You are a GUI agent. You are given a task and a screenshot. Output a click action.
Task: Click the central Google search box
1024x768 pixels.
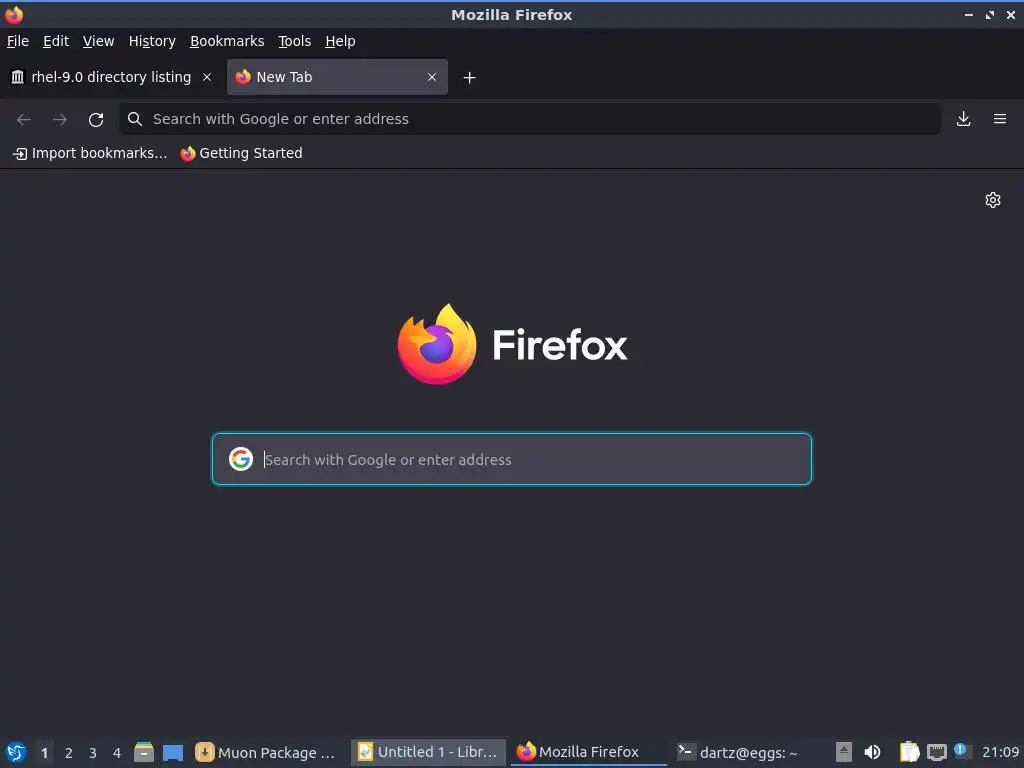(512, 459)
